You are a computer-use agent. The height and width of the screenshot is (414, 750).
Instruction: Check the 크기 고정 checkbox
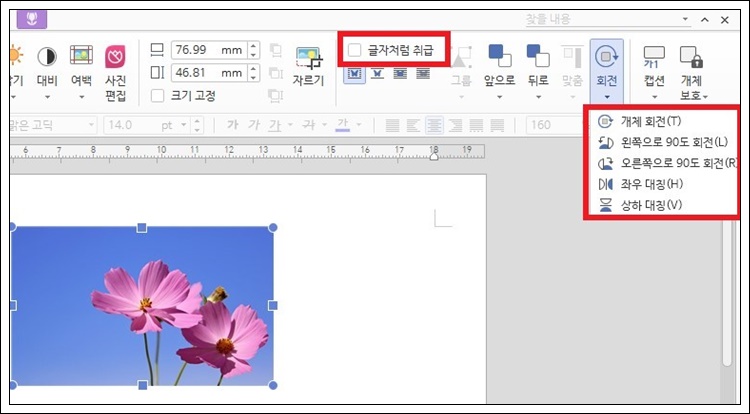tap(157, 96)
